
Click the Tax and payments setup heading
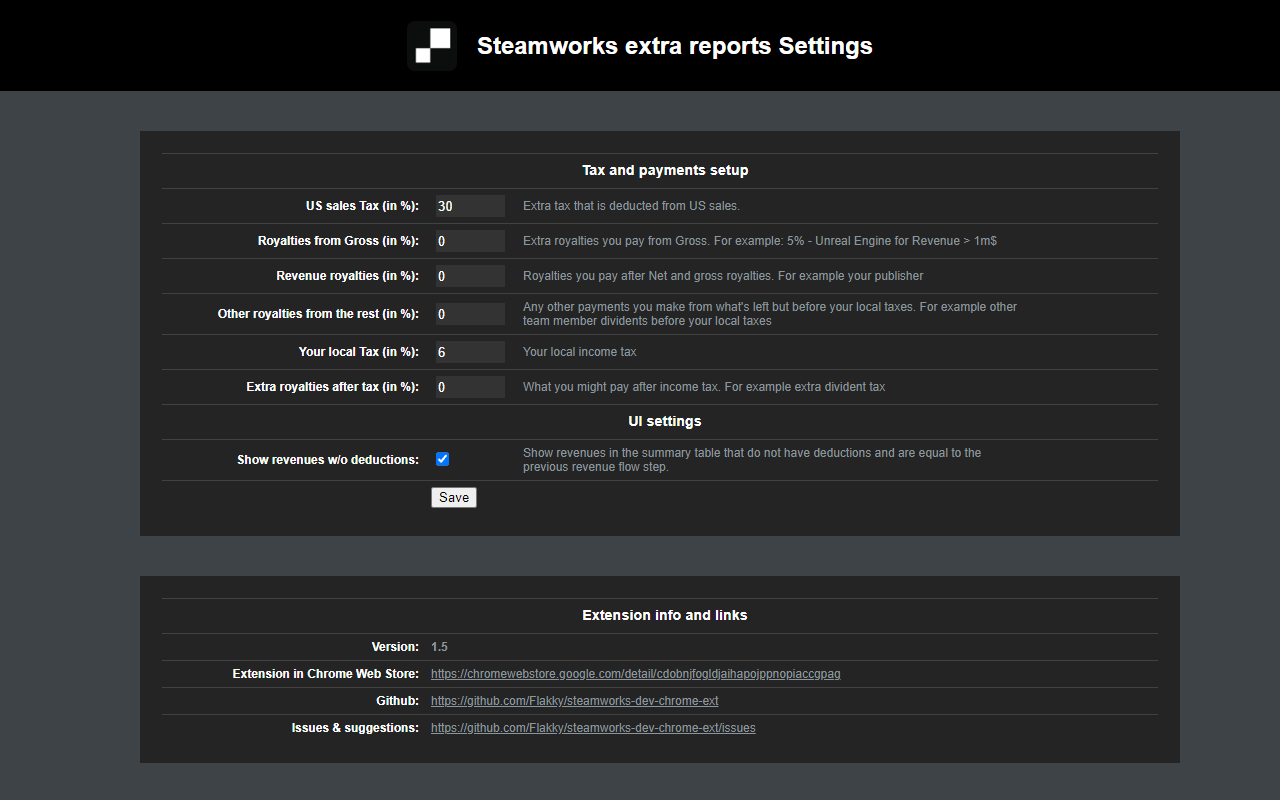(x=665, y=170)
